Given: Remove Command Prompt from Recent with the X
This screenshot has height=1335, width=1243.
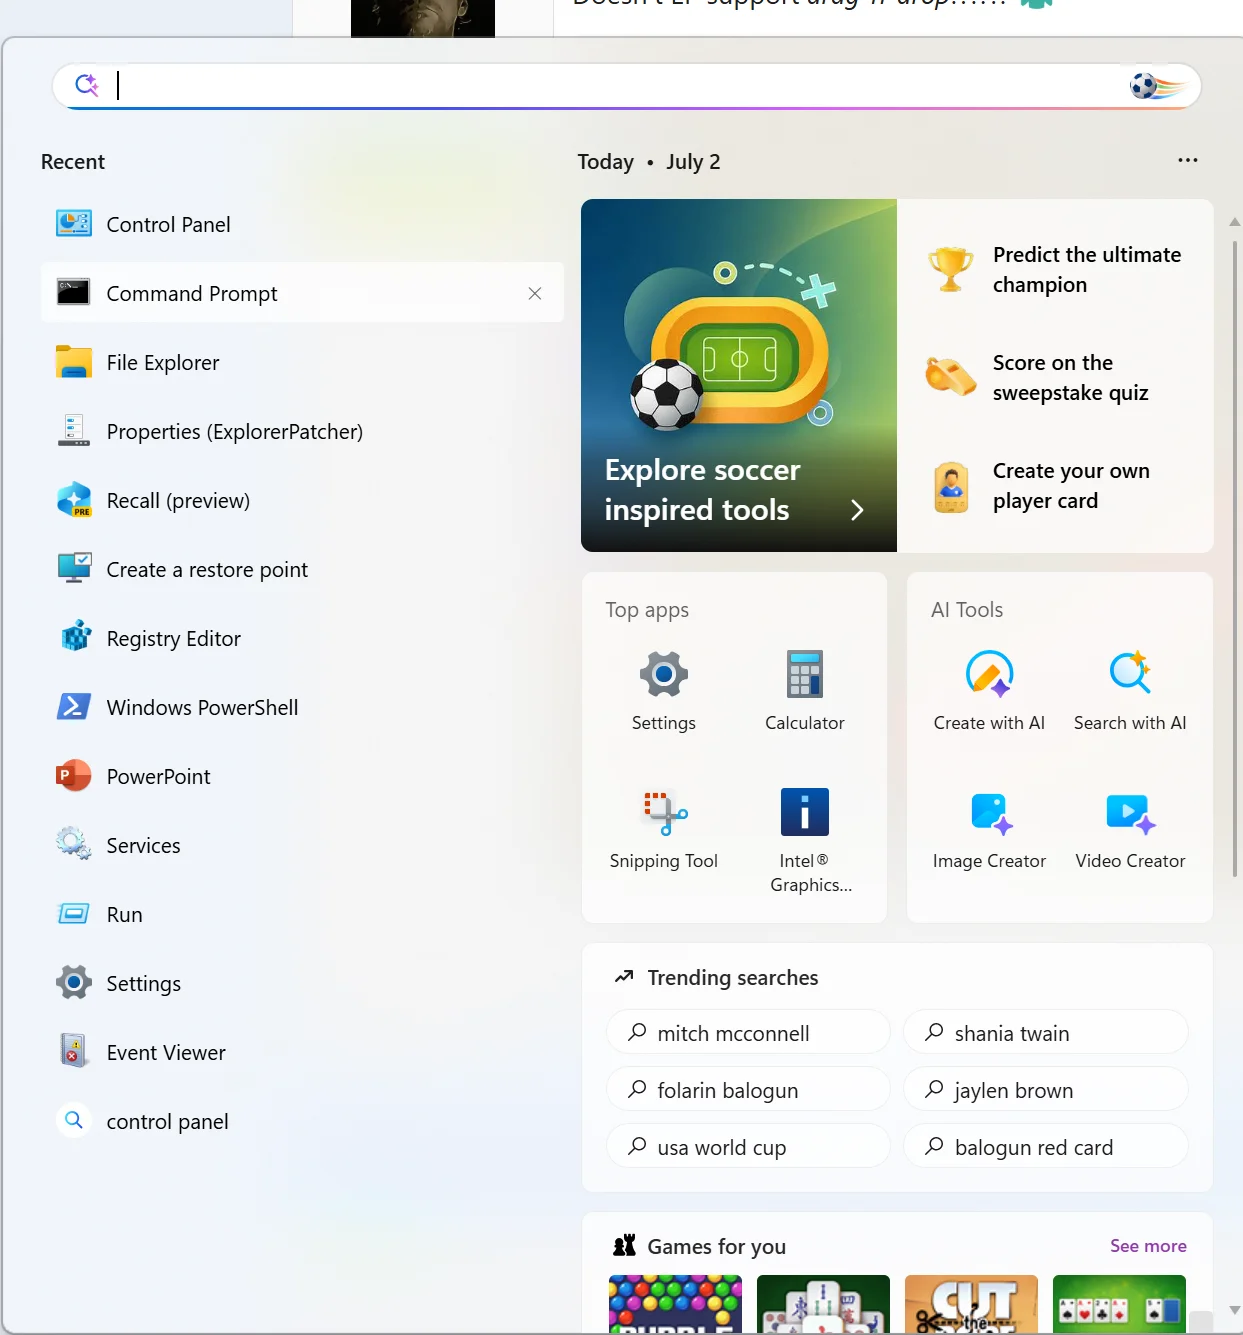Looking at the screenshot, I should (535, 293).
